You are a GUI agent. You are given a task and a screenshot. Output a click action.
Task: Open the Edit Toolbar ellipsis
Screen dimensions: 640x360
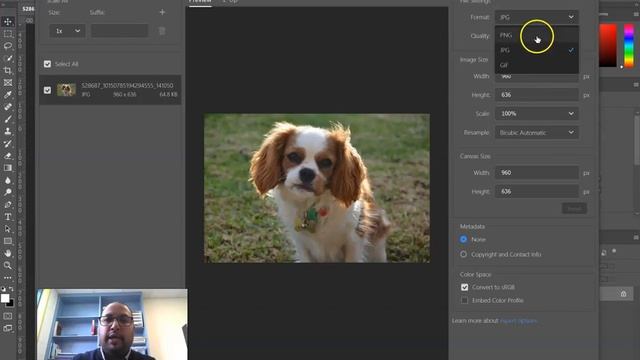[x=8, y=278]
